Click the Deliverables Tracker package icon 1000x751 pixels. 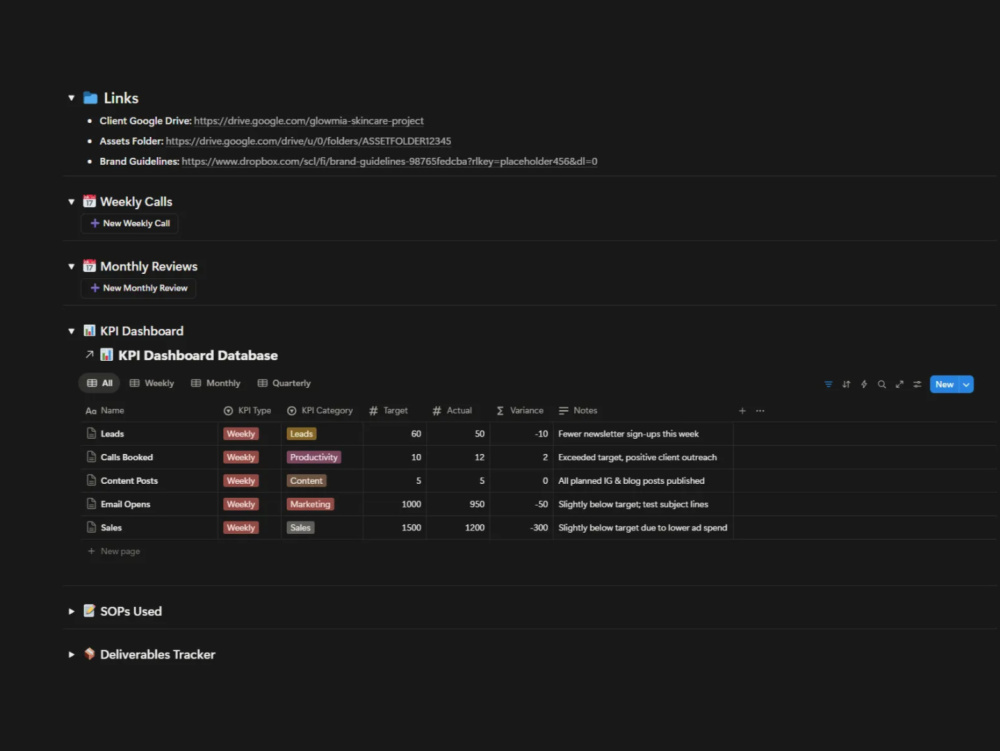click(89, 654)
